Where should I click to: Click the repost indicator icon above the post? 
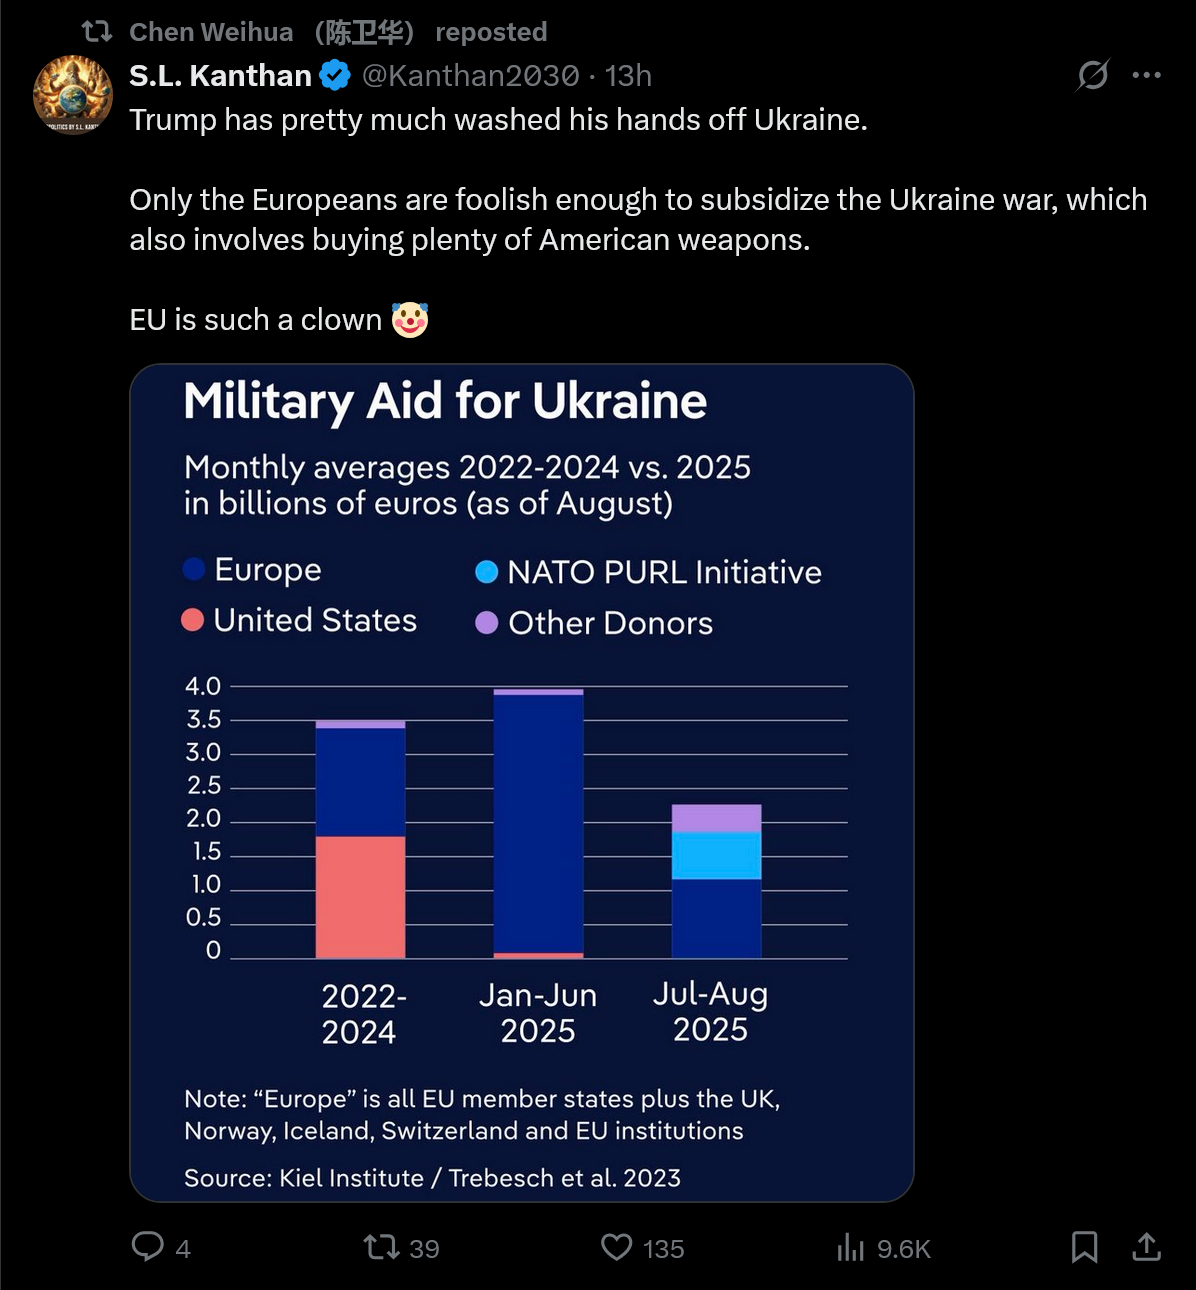97,32
